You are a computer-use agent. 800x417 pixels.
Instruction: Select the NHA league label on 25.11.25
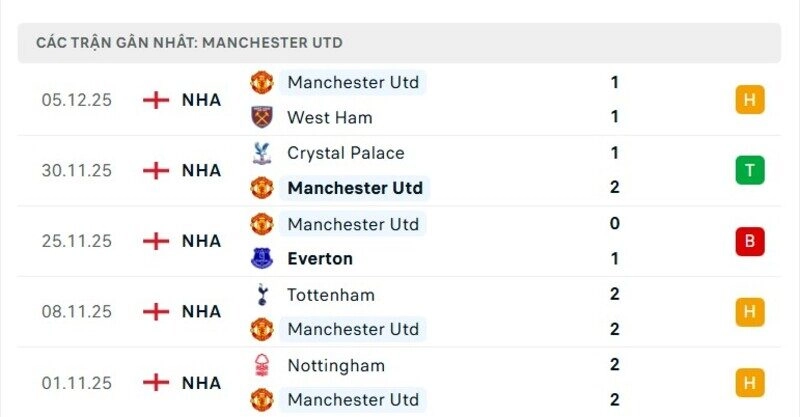click(201, 241)
